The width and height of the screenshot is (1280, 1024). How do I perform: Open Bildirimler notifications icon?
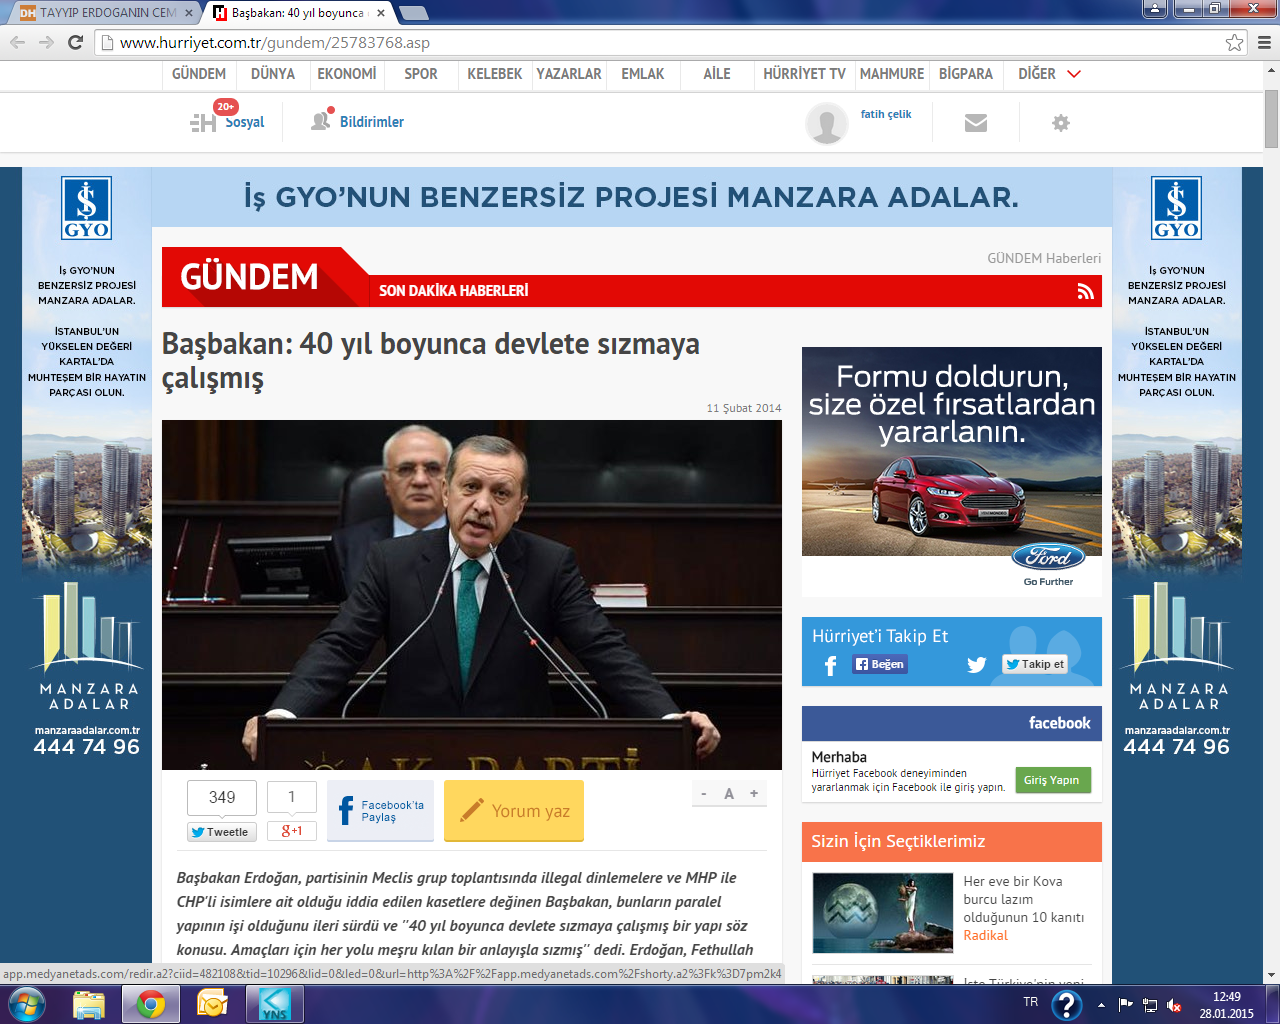pos(320,120)
